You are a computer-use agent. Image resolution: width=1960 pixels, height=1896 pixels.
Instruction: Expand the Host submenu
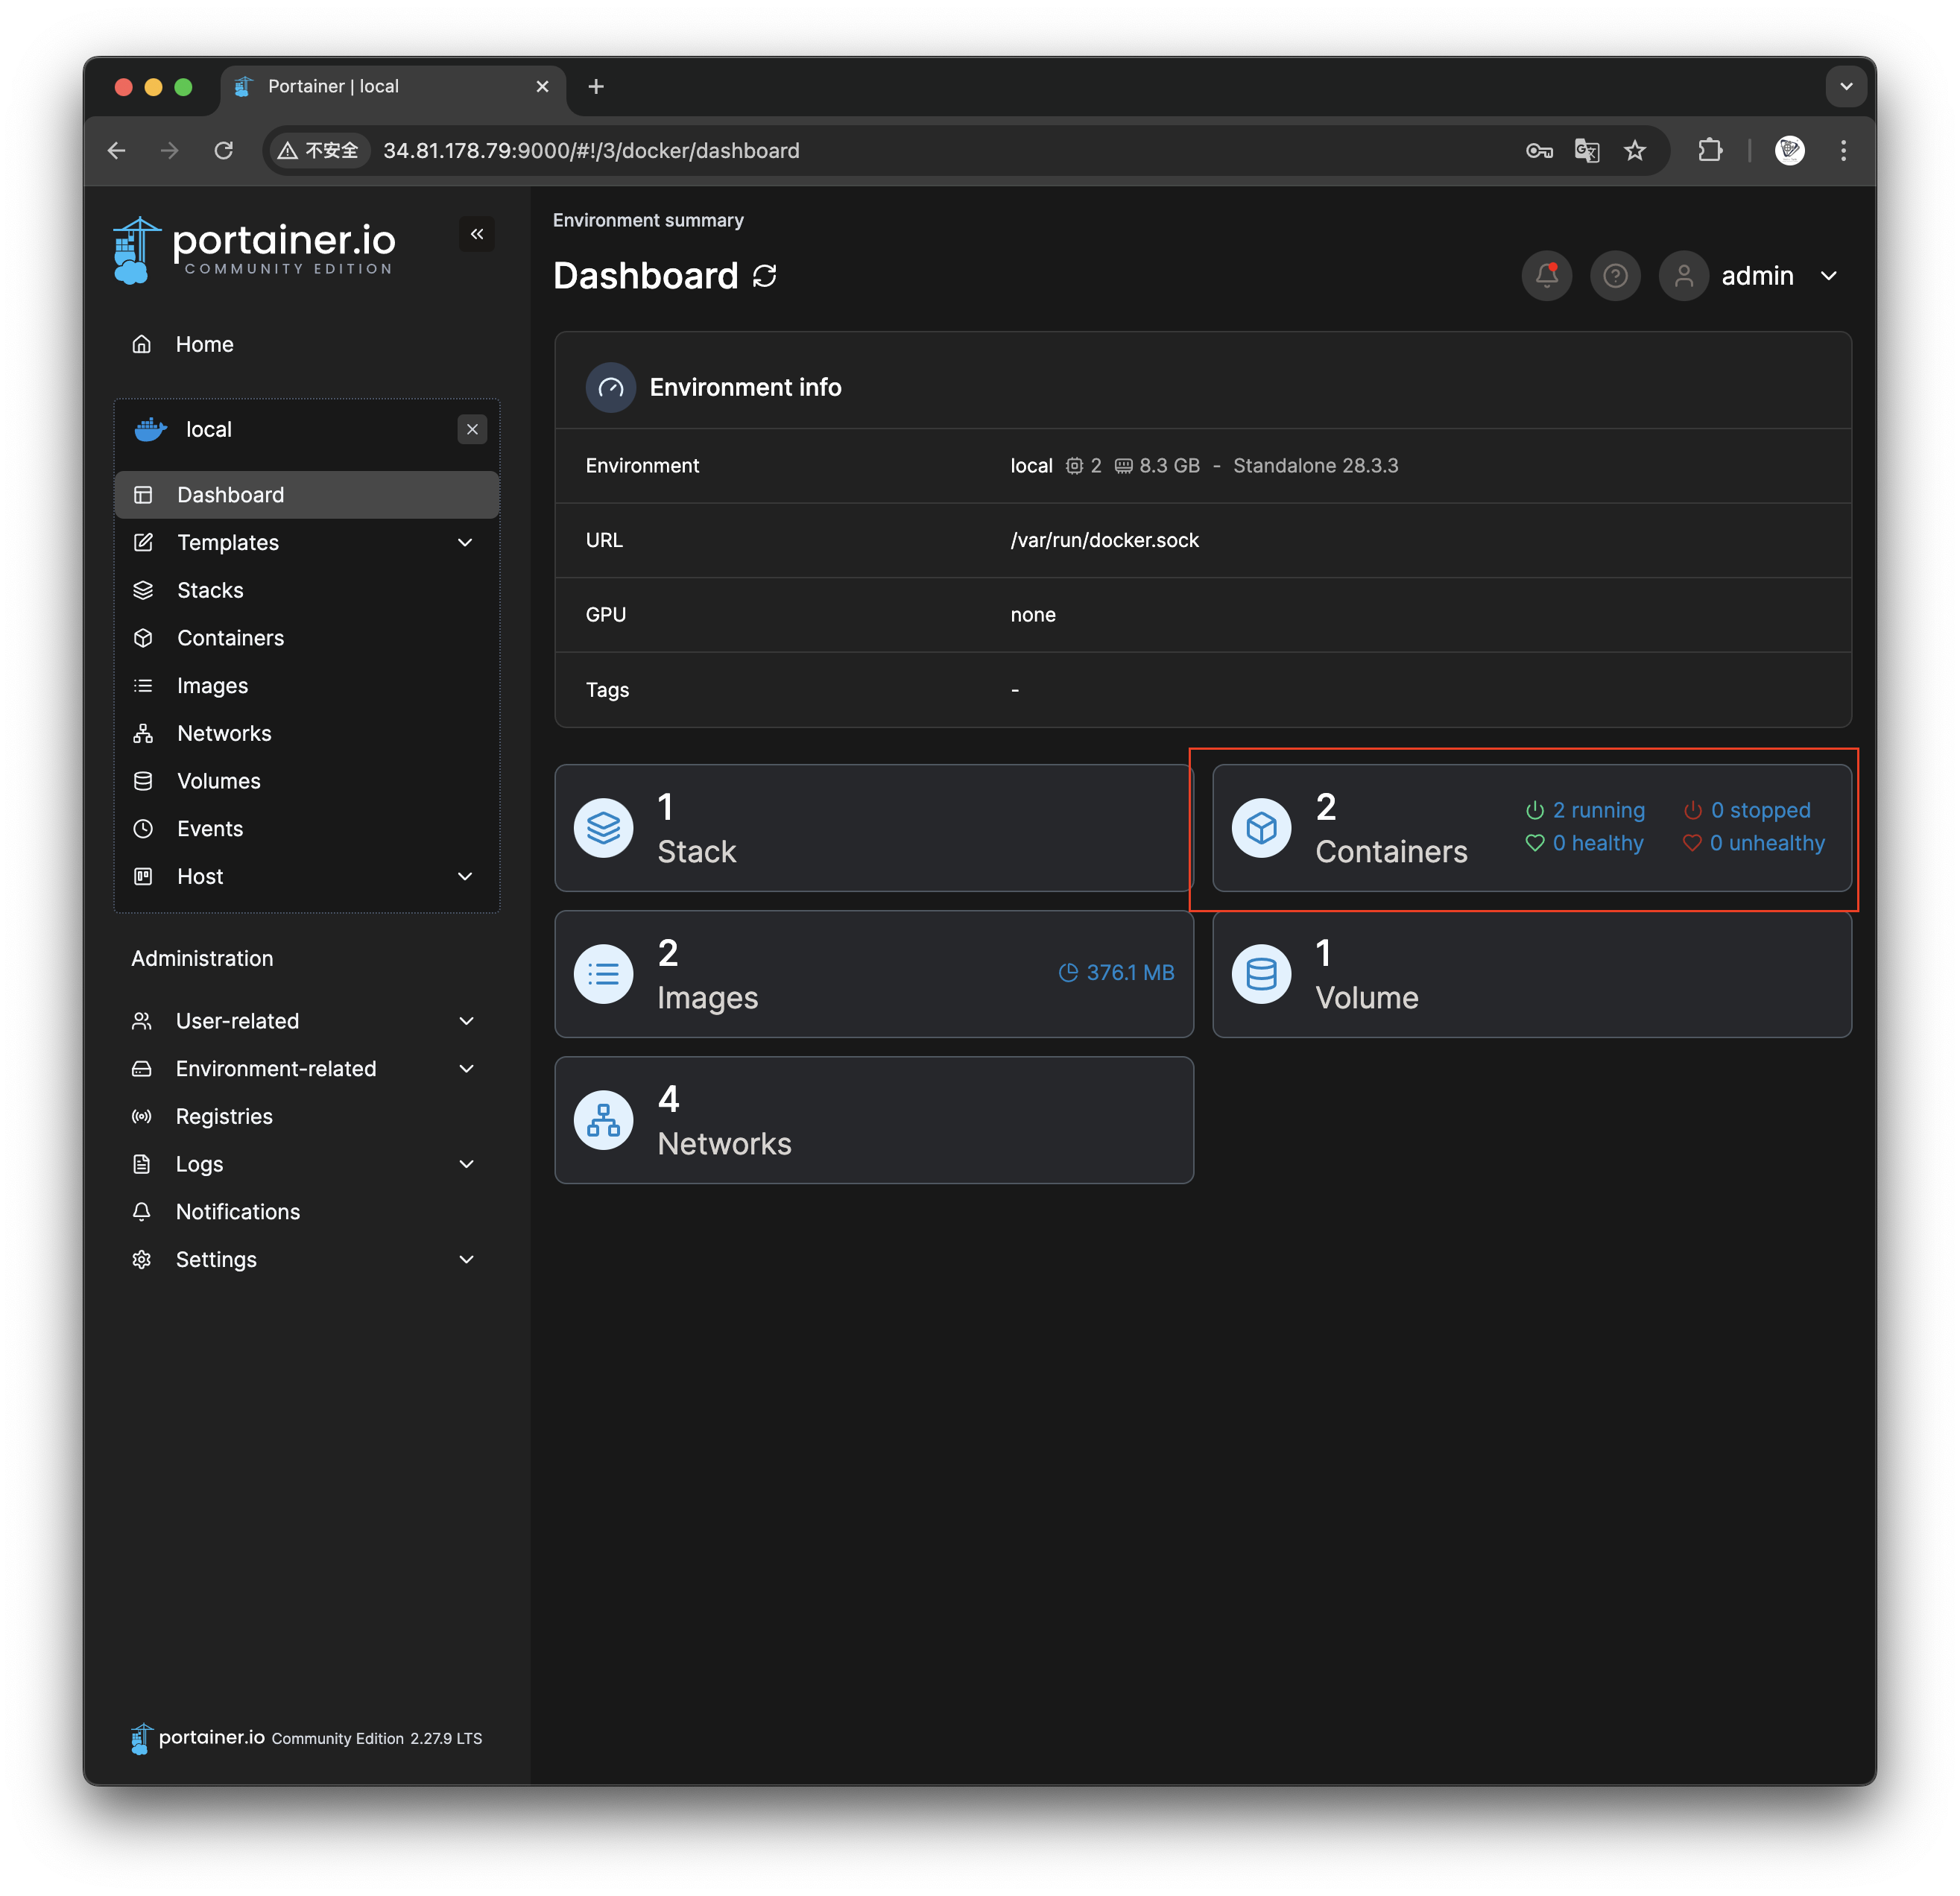(465, 877)
